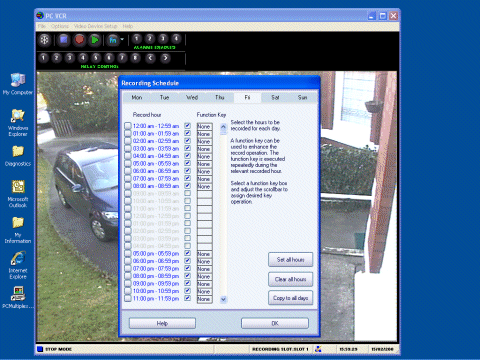The height and width of the screenshot is (360, 480).
Task: Confirm the schedule with the OK button
Action: tap(275, 323)
